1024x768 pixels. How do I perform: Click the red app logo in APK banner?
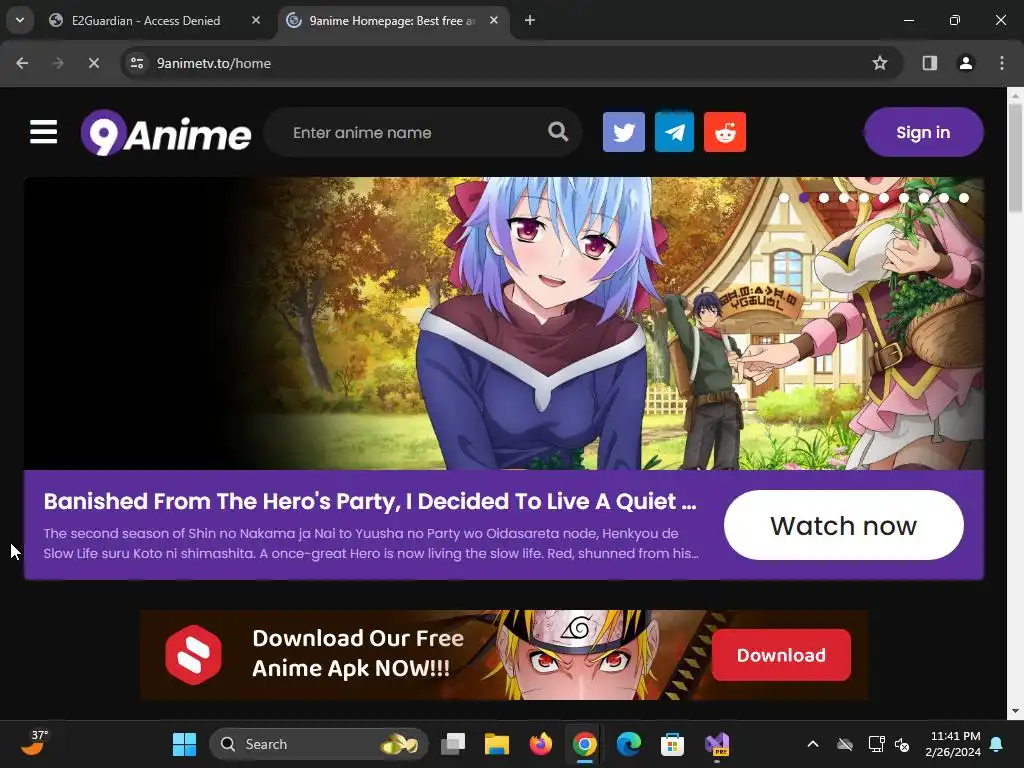[193, 654]
